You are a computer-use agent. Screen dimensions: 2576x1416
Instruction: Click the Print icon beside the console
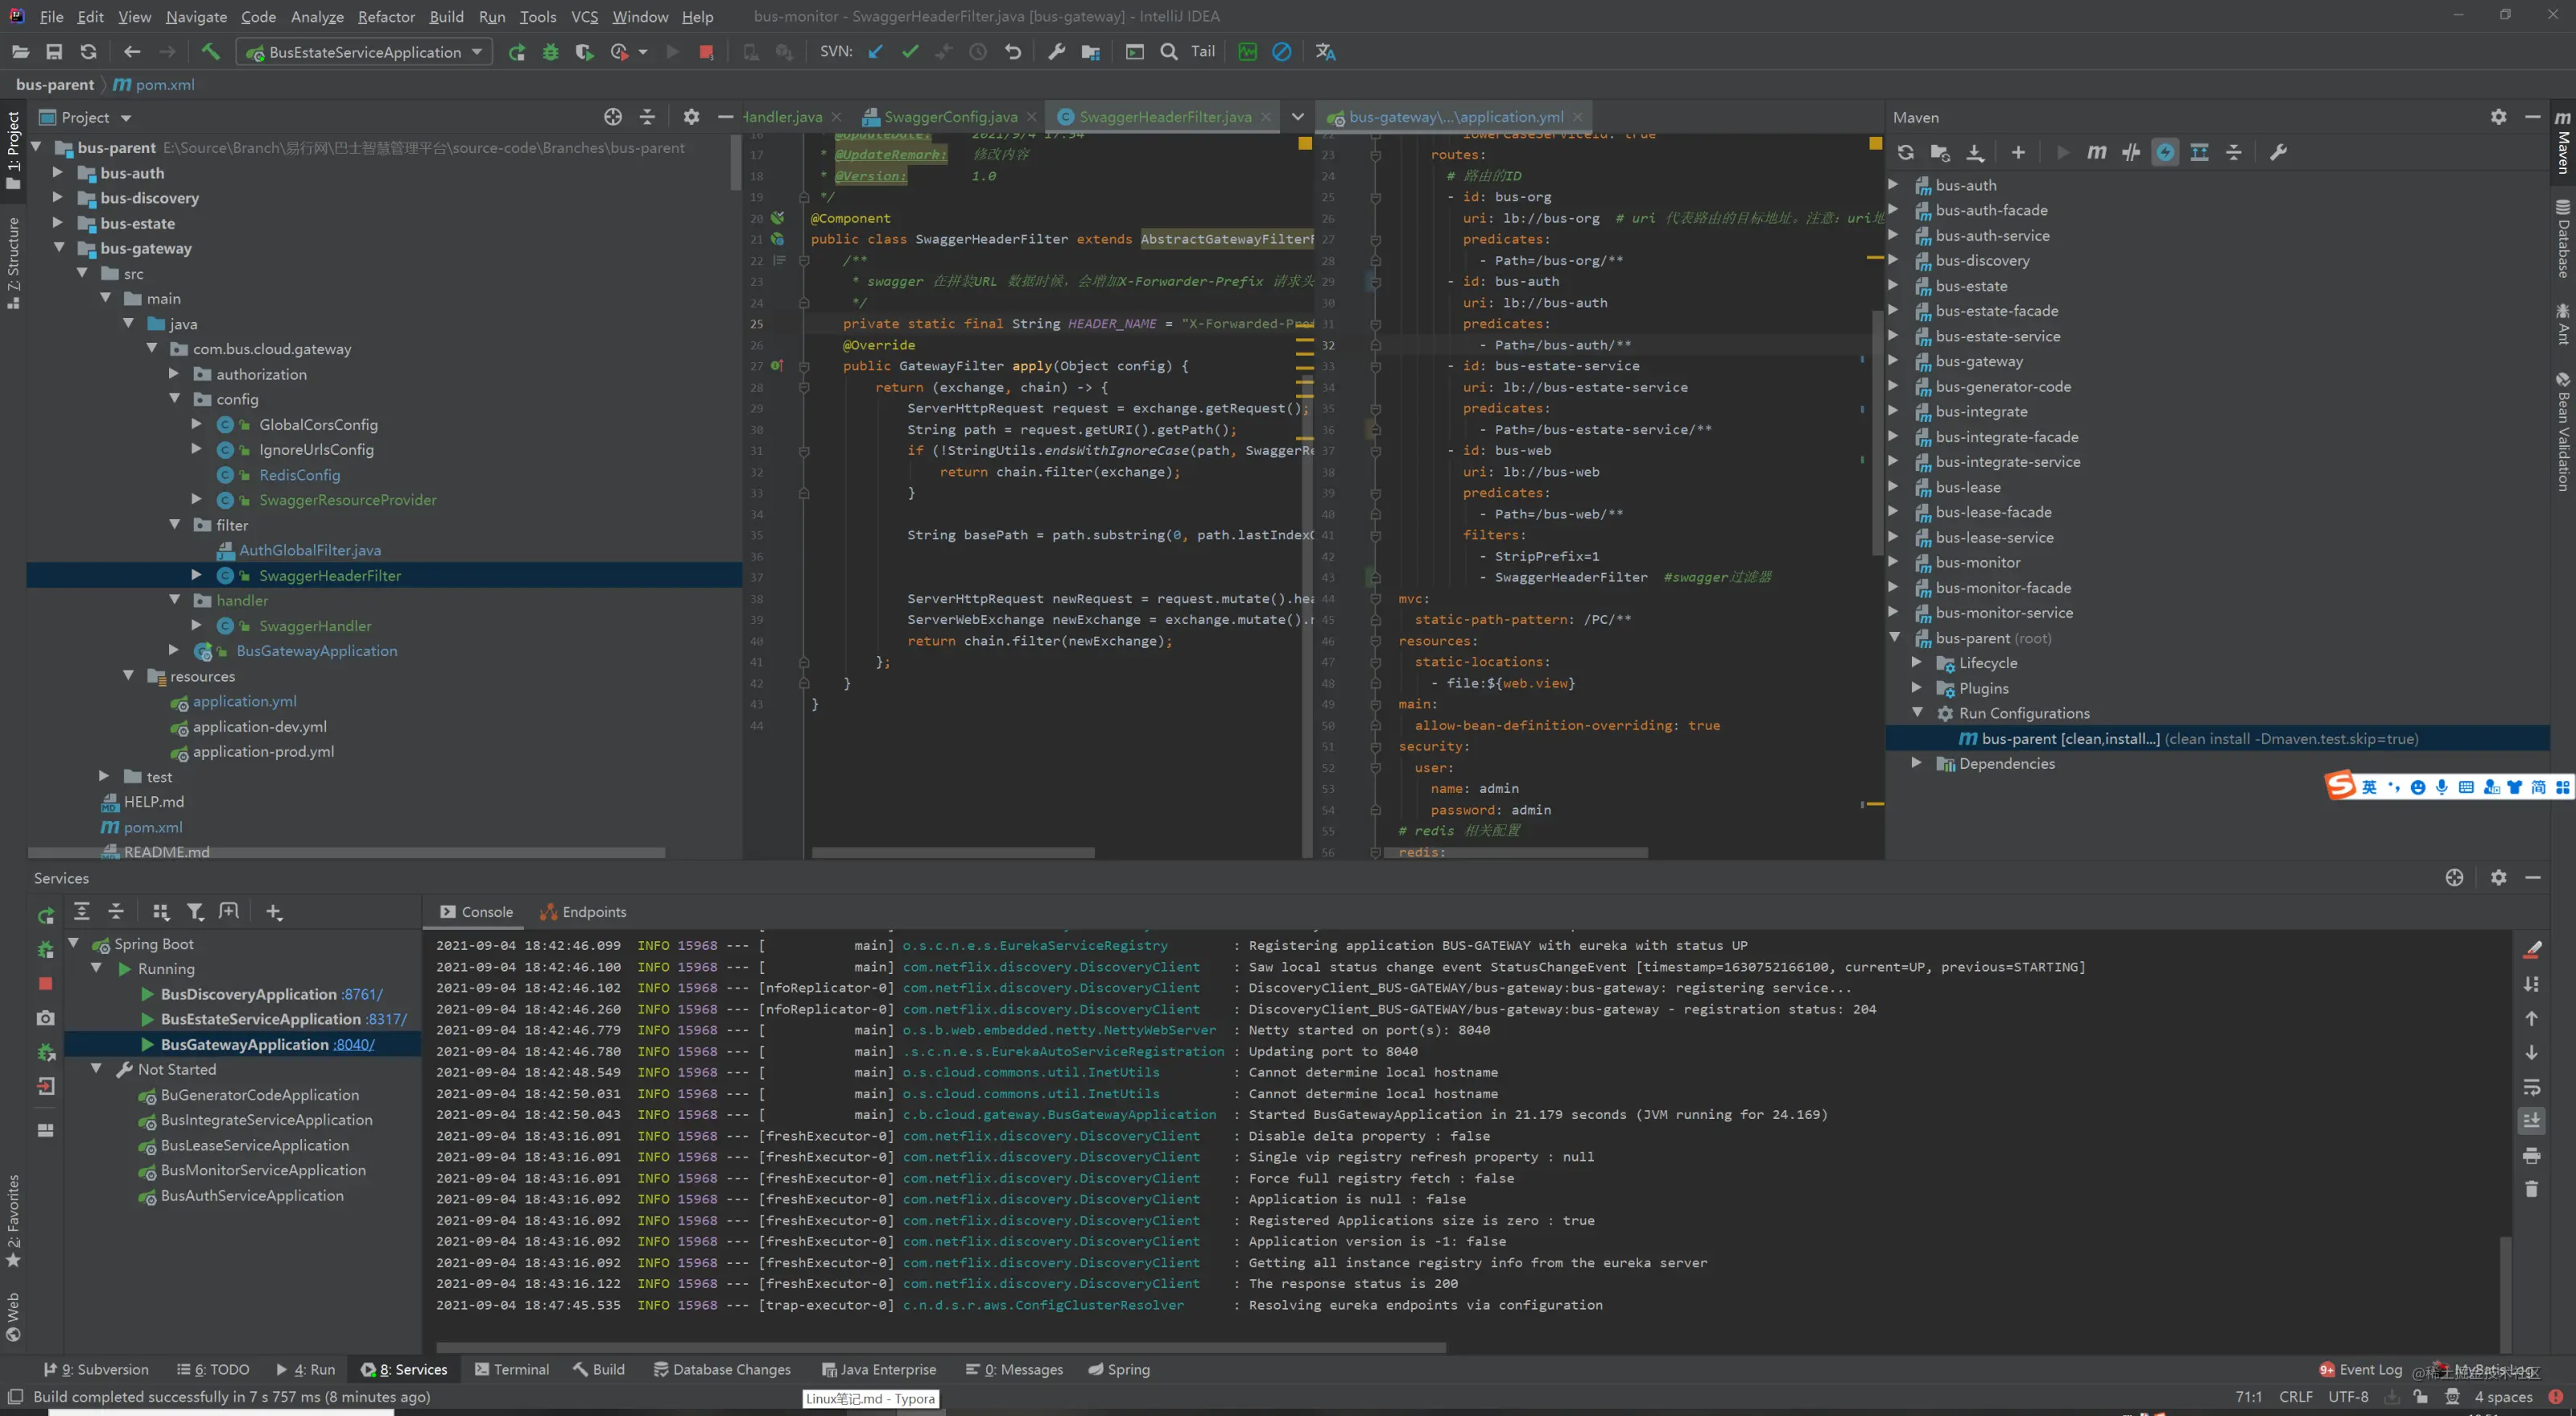click(x=2531, y=1156)
